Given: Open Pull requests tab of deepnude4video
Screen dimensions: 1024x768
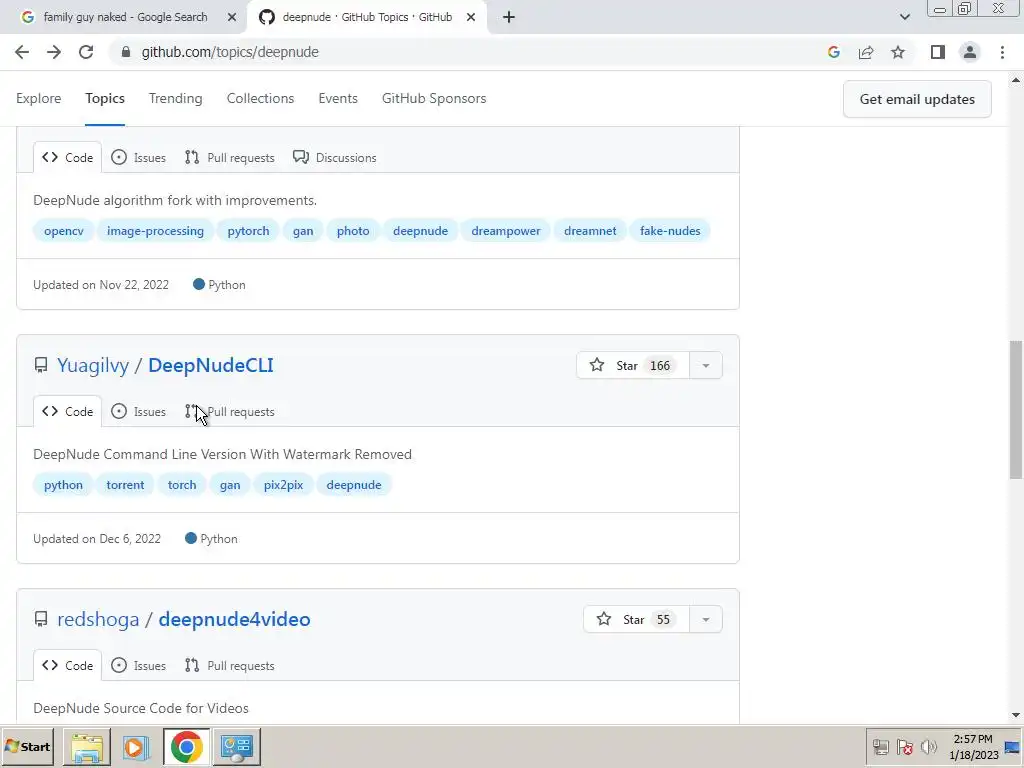Looking at the screenshot, I should (x=230, y=666).
